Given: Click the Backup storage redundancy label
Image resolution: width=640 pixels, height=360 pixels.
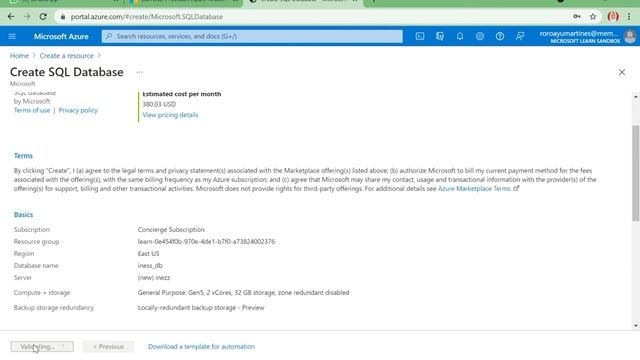Looking at the screenshot, I should coord(53,308).
